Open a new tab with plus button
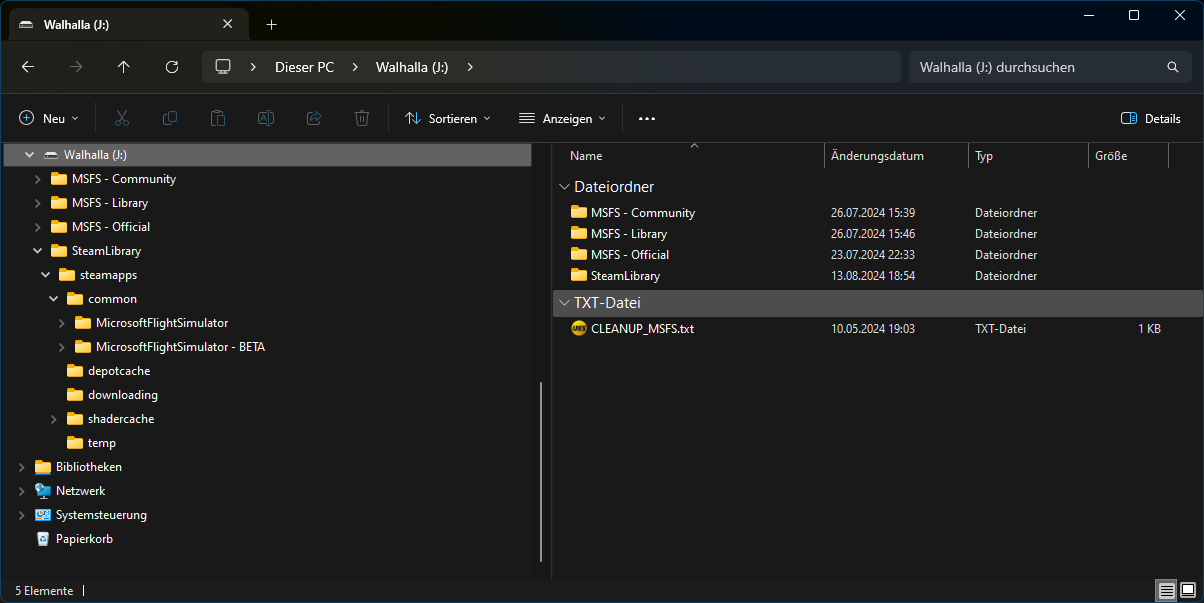1204x603 pixels. click(x=271, y=24)
